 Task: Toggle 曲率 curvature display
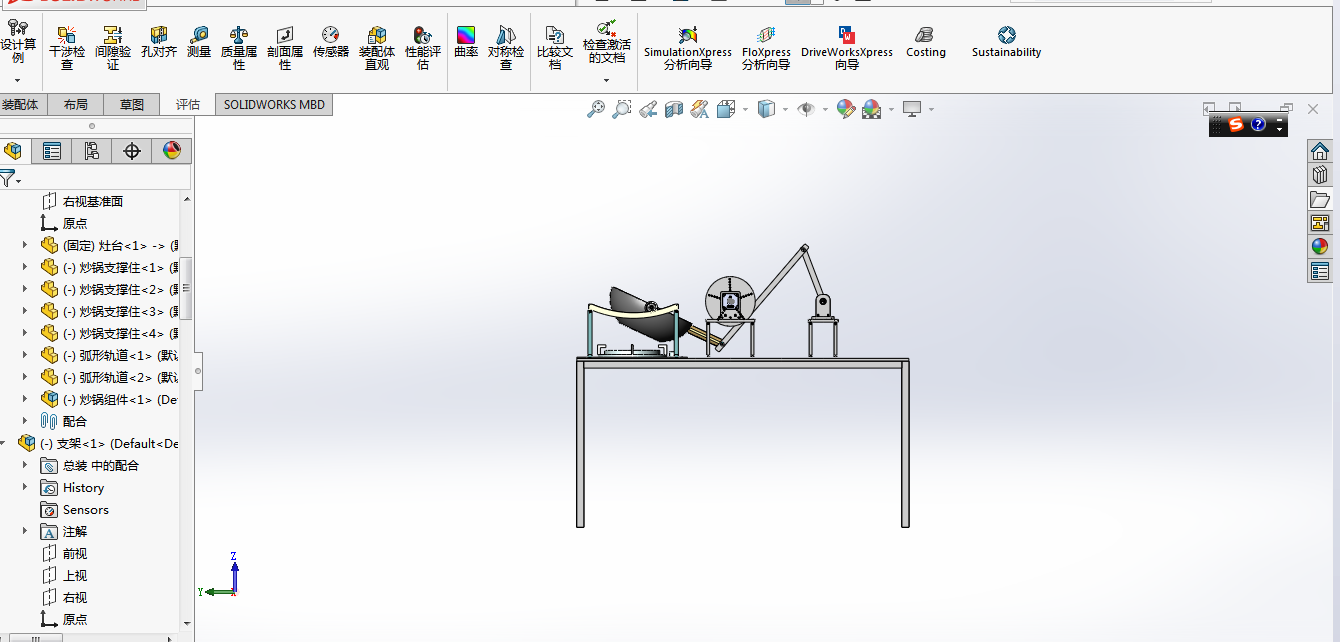(x=467, y=42)
